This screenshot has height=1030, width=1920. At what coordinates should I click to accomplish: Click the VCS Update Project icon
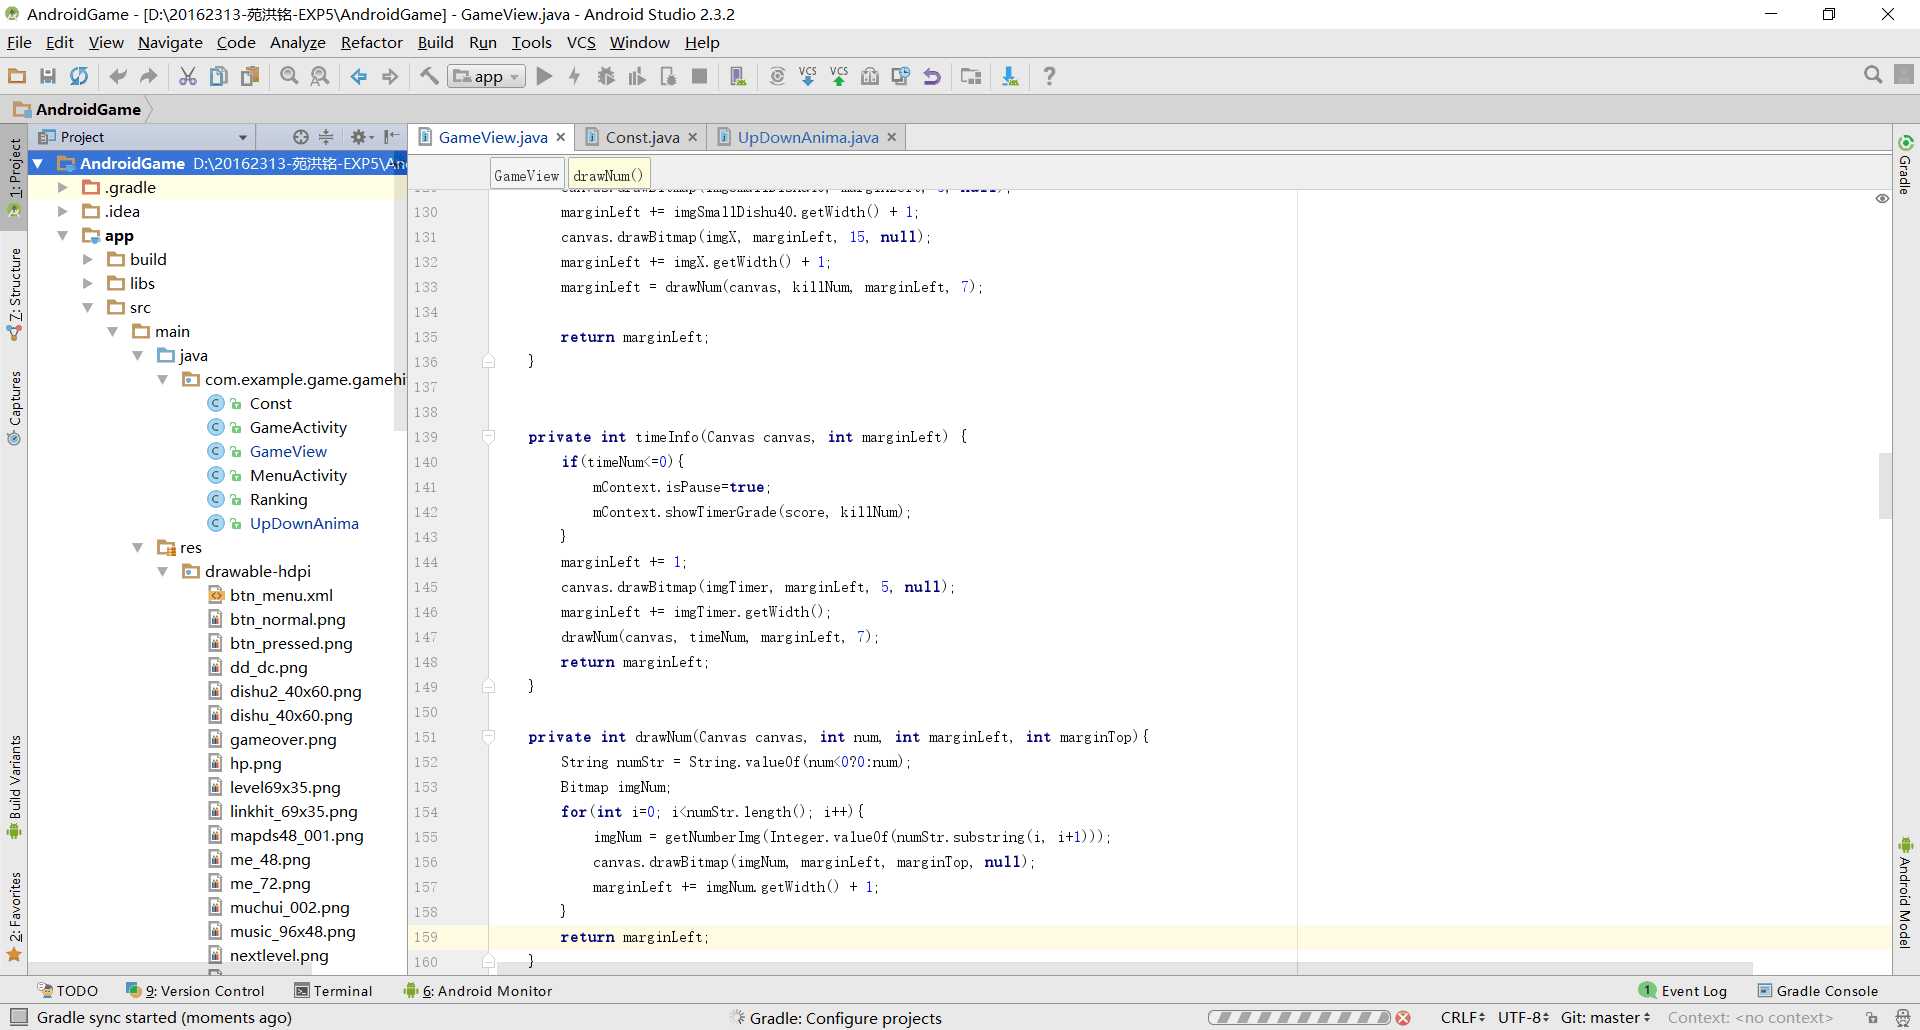tap(808, 76)
